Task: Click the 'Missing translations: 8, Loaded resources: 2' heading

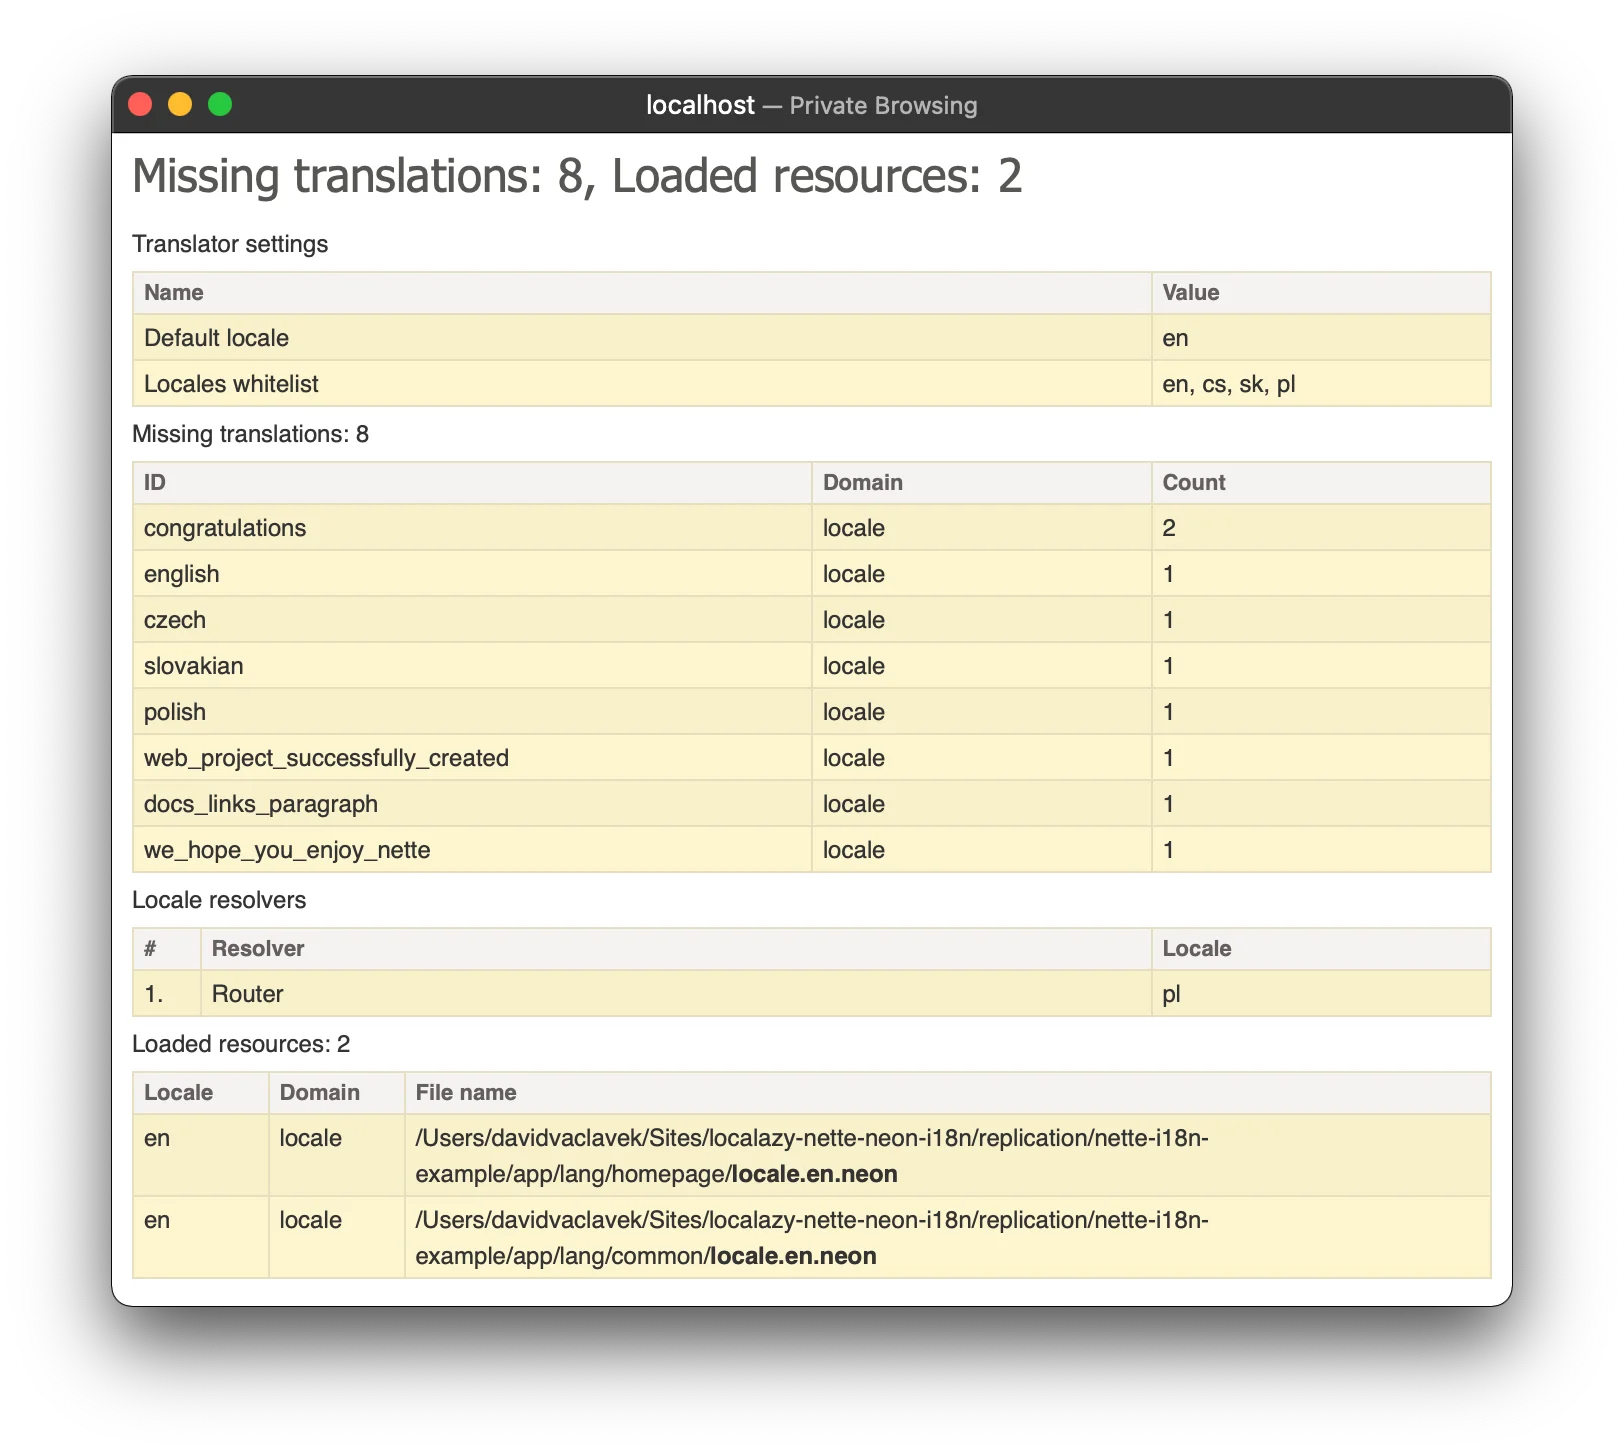Action: tap(577, 176)
